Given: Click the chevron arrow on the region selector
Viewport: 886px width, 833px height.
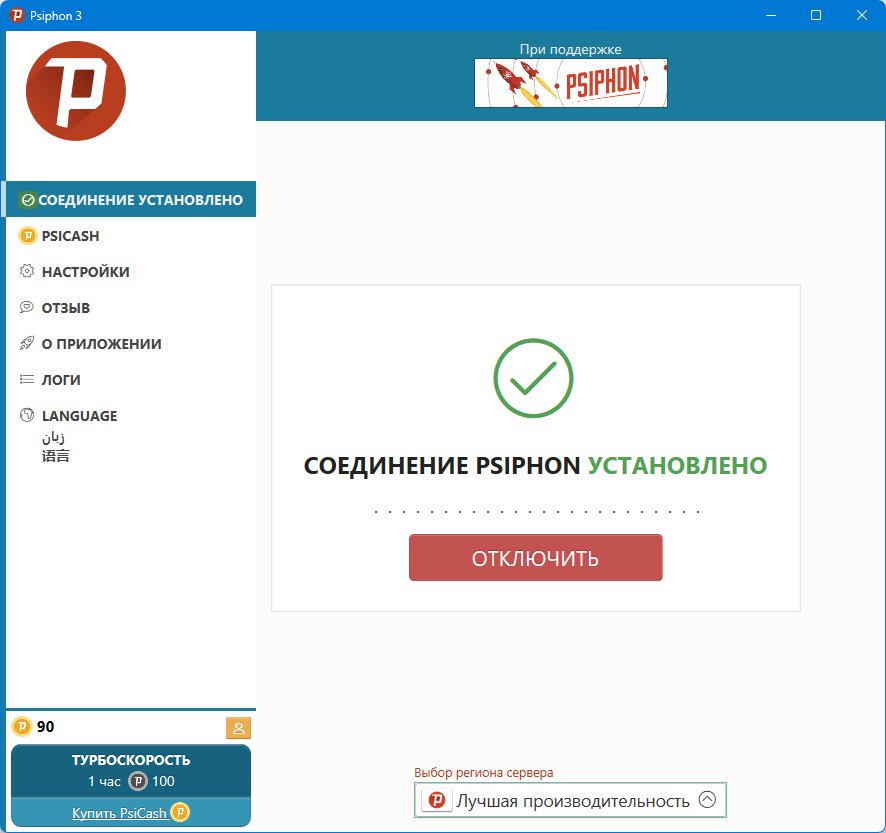Looking at the screenshot, I should click(x=707, y=800).
